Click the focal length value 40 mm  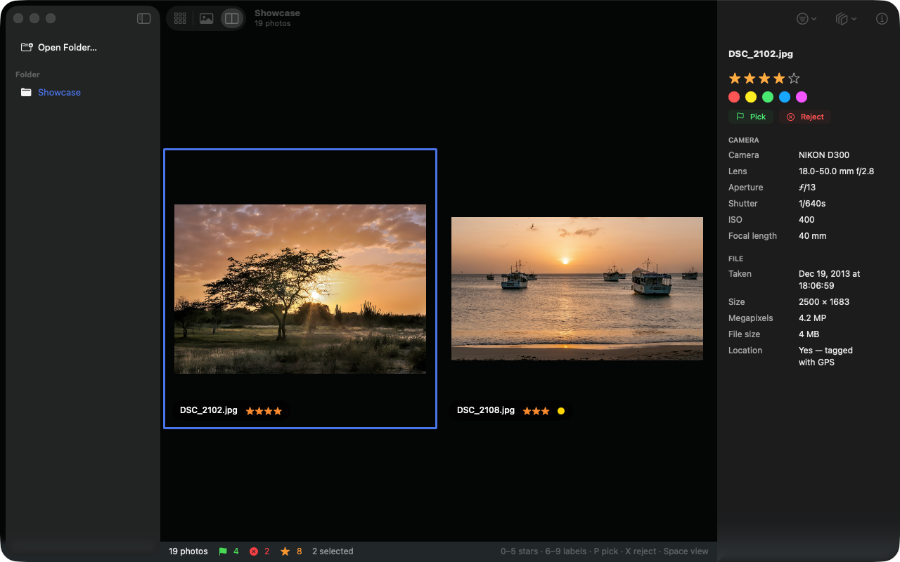[x=812, y=235]
